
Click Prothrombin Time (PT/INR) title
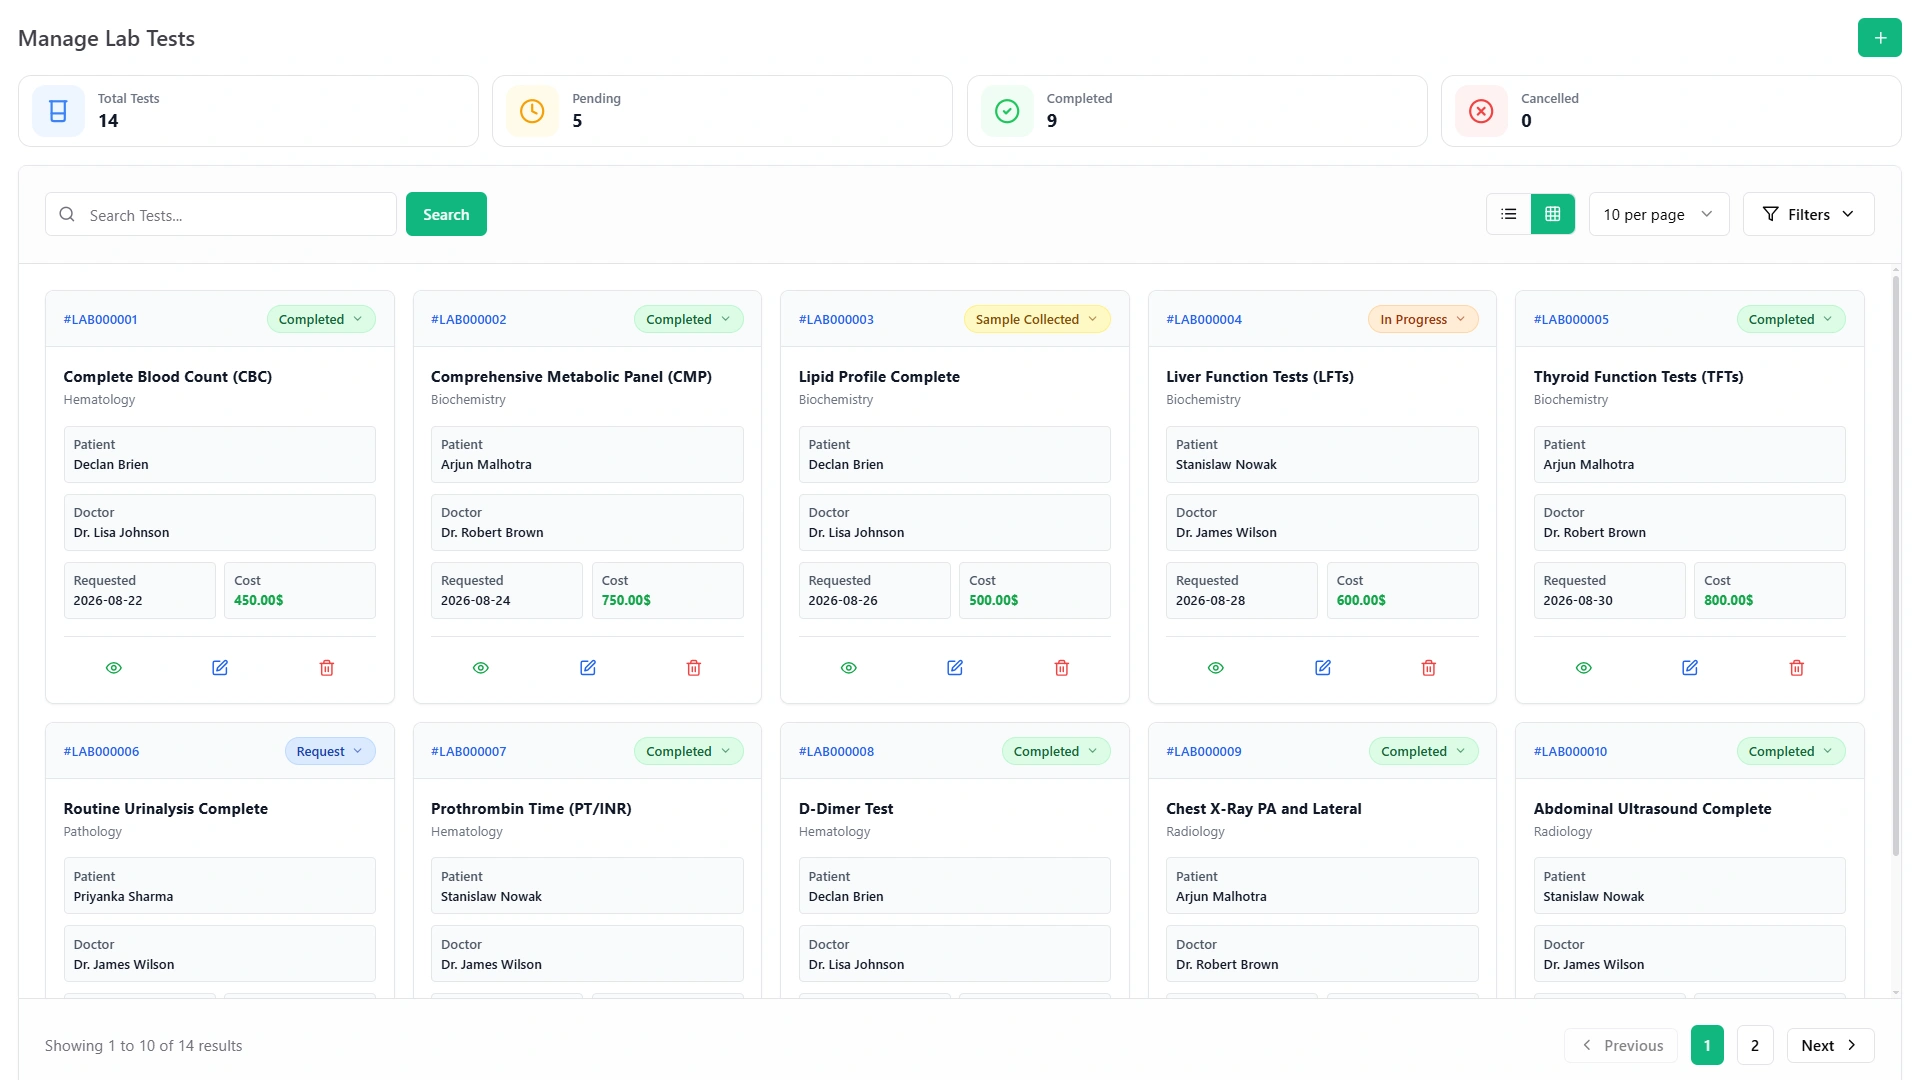531,809
